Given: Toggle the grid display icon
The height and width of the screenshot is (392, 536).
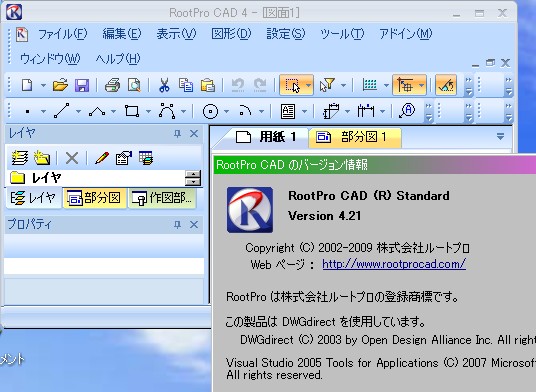Looking at the screenshot, I should coord(370,84).
